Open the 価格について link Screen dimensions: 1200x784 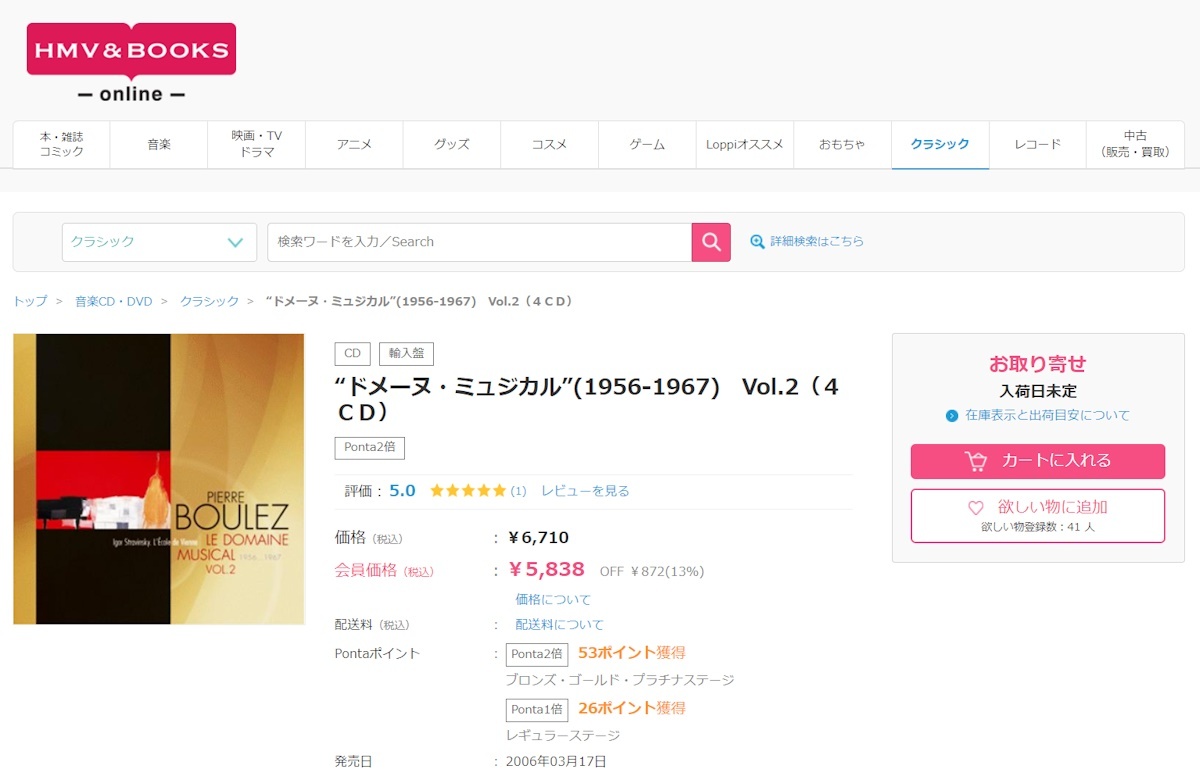pos(553,599)
